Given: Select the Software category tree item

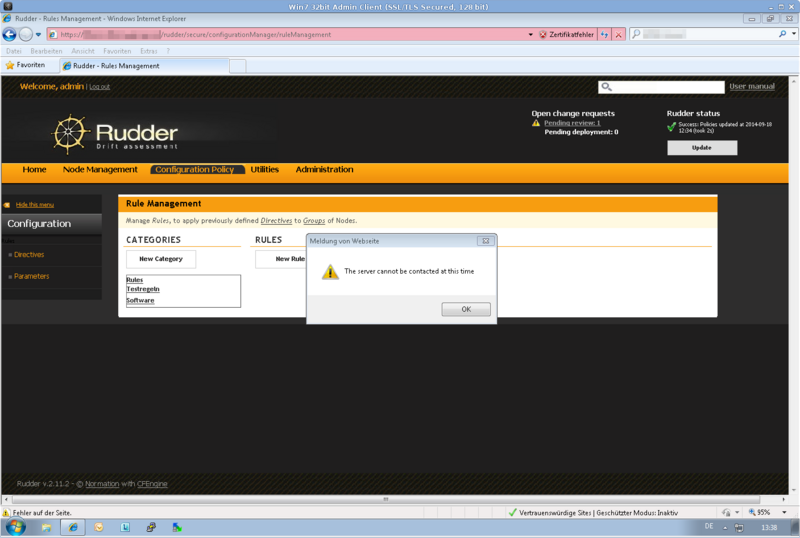Looking at the screenshot, I should tap(140, 300).
